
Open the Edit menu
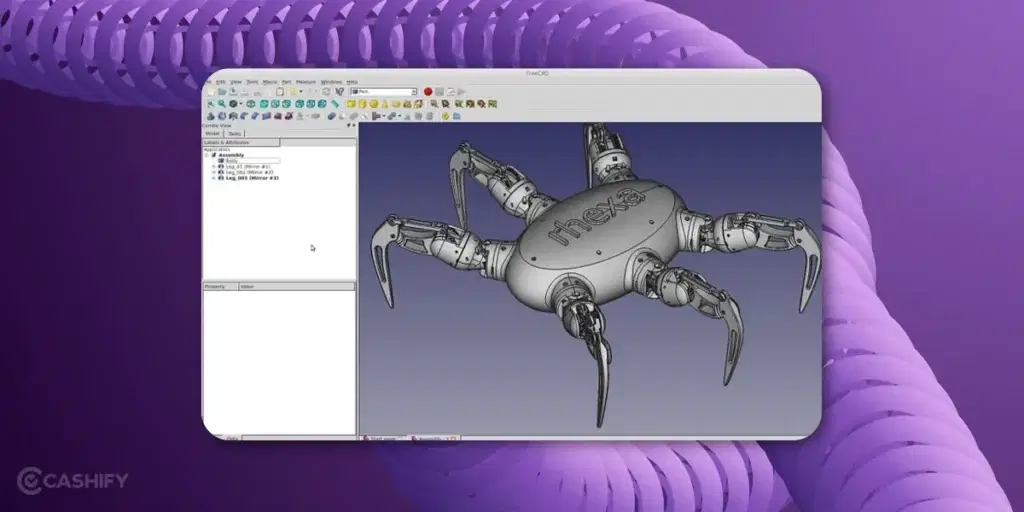221,82
